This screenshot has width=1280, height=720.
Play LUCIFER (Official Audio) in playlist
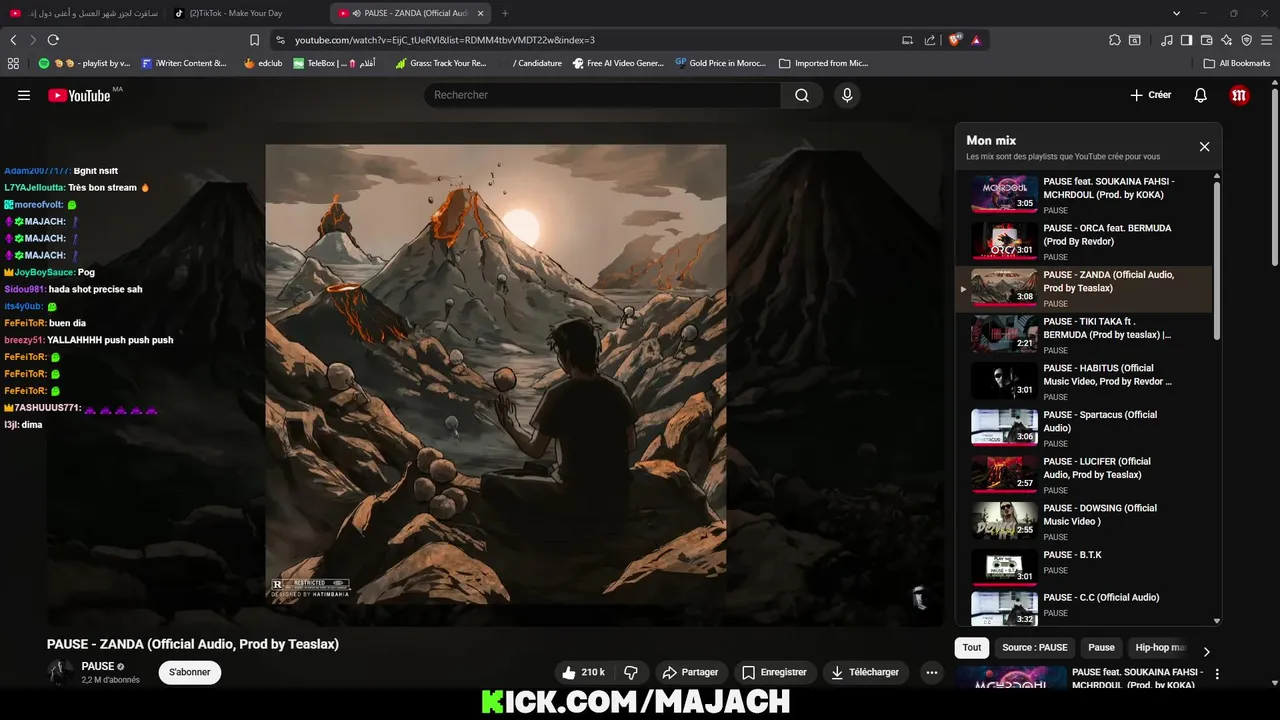tap(1085, 474)
